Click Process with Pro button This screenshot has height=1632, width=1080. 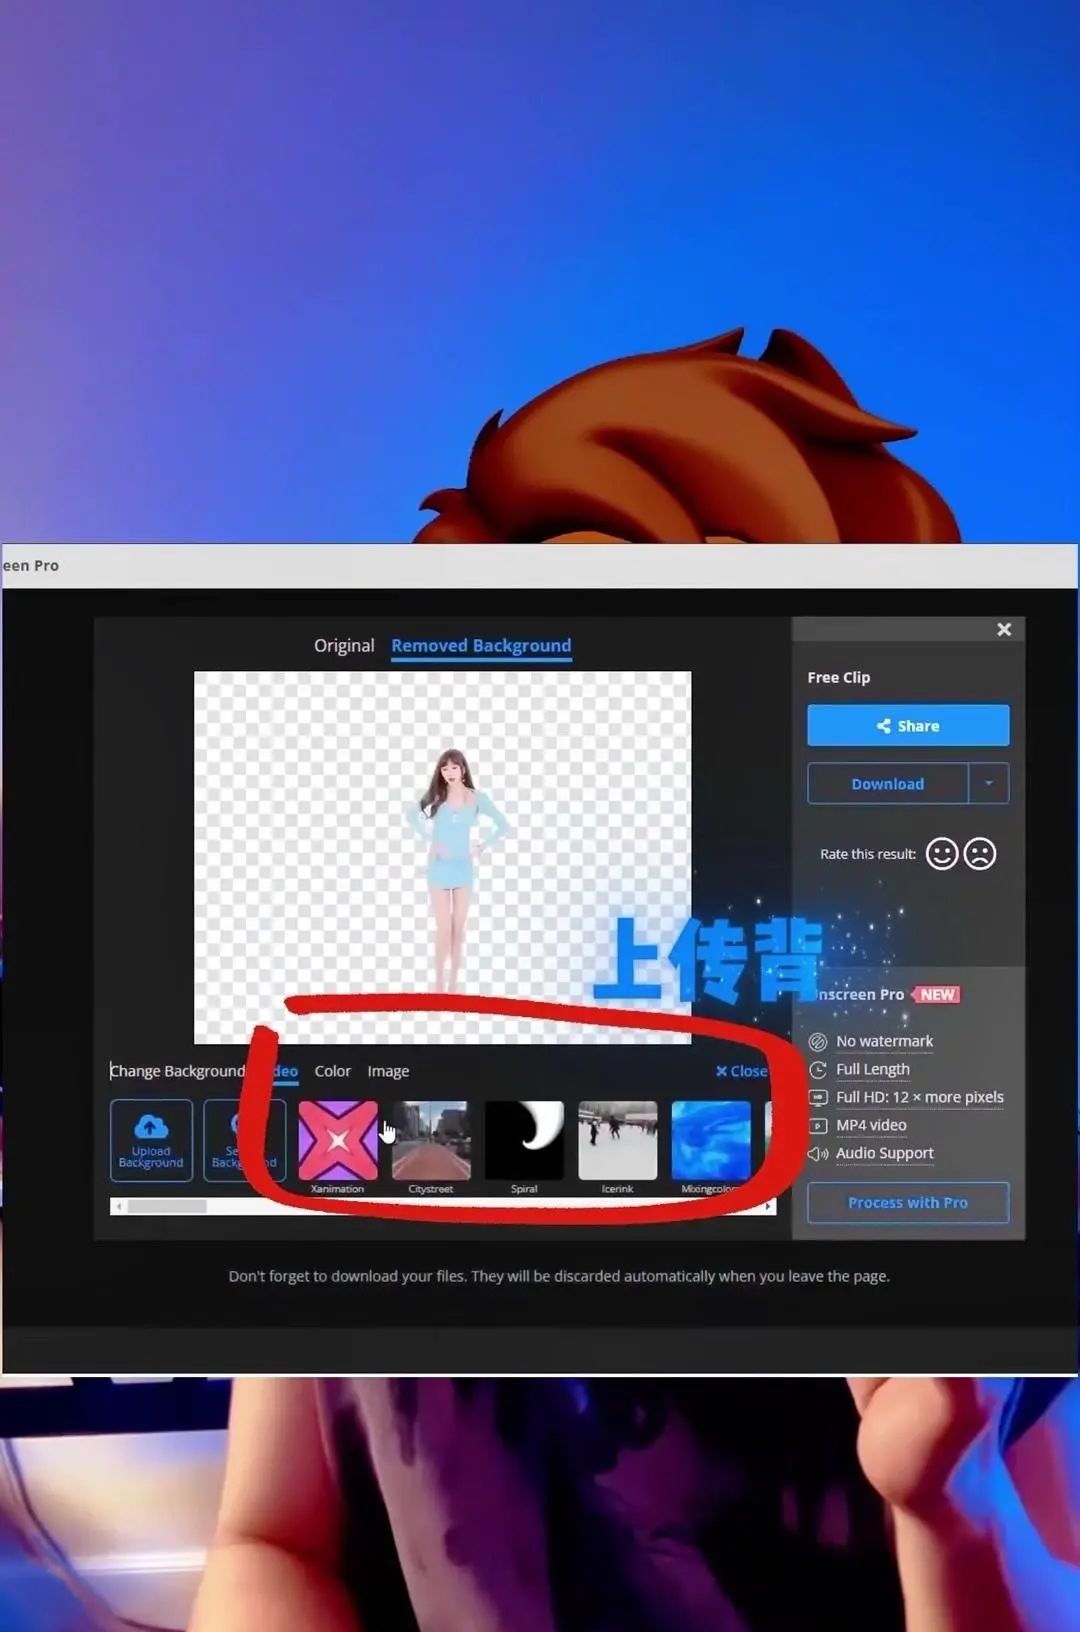(907, 1203)
